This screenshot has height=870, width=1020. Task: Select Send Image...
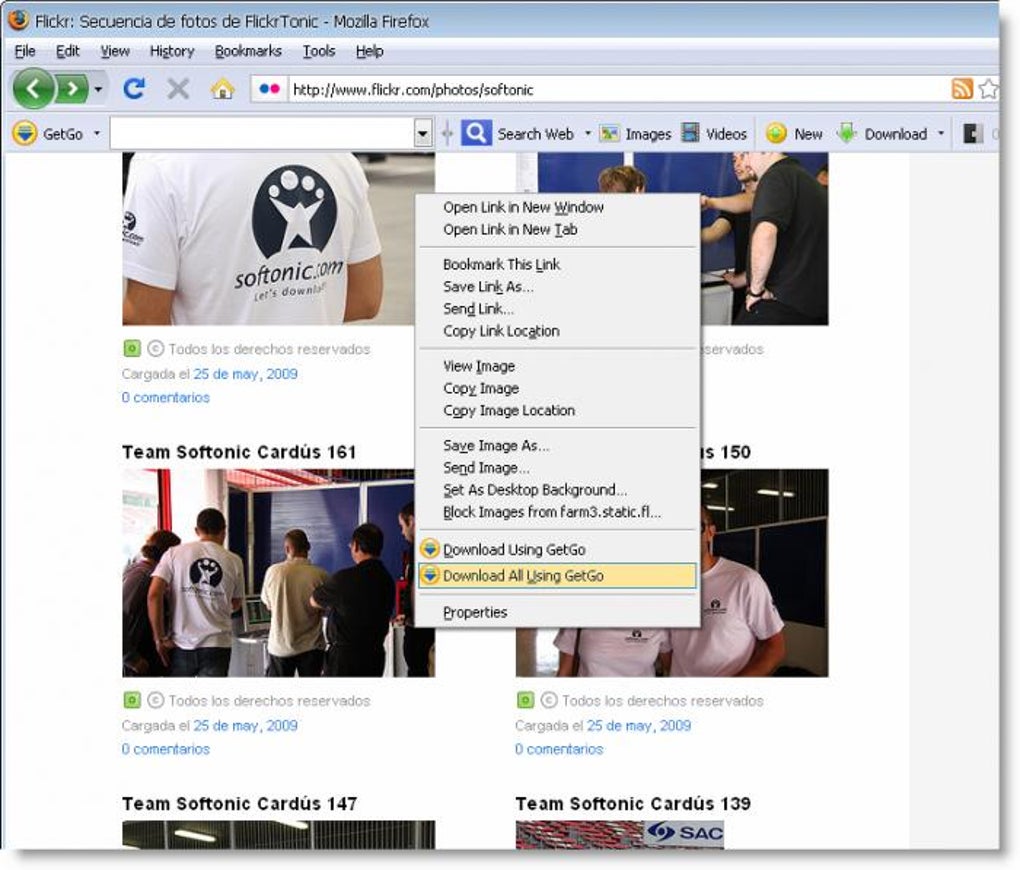coord(557,468)
